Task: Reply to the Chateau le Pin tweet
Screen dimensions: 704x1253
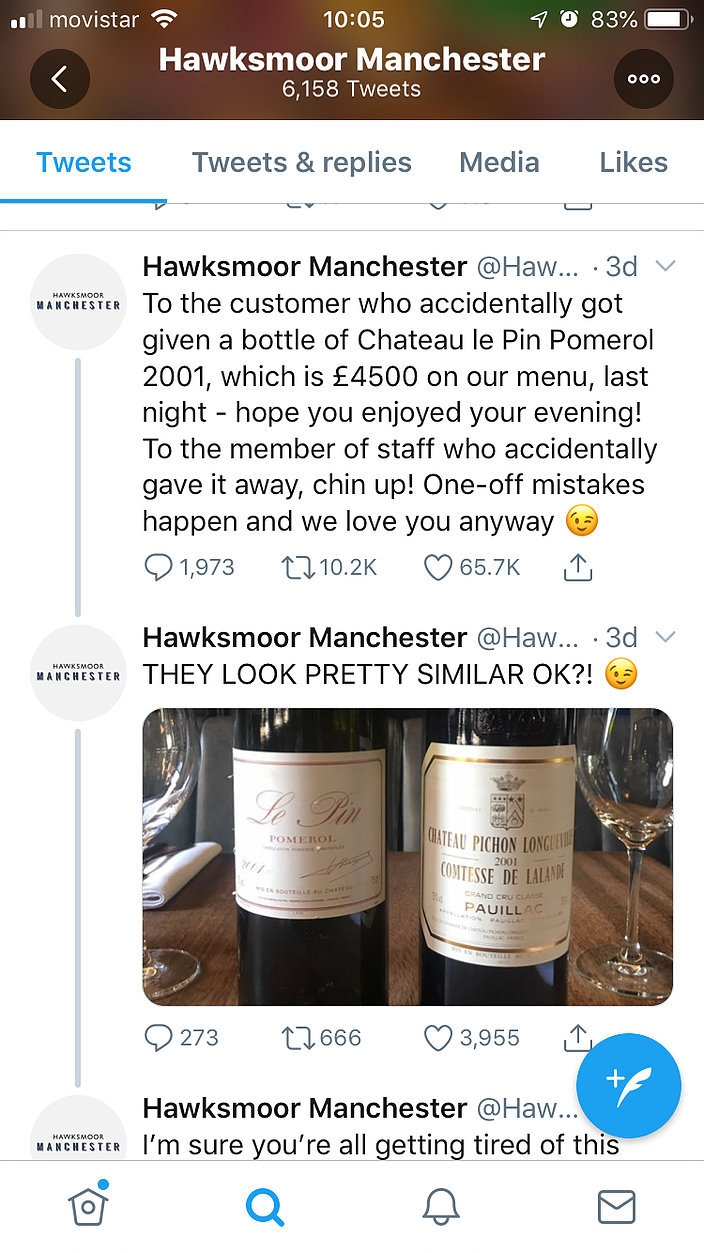Action: 159,567
